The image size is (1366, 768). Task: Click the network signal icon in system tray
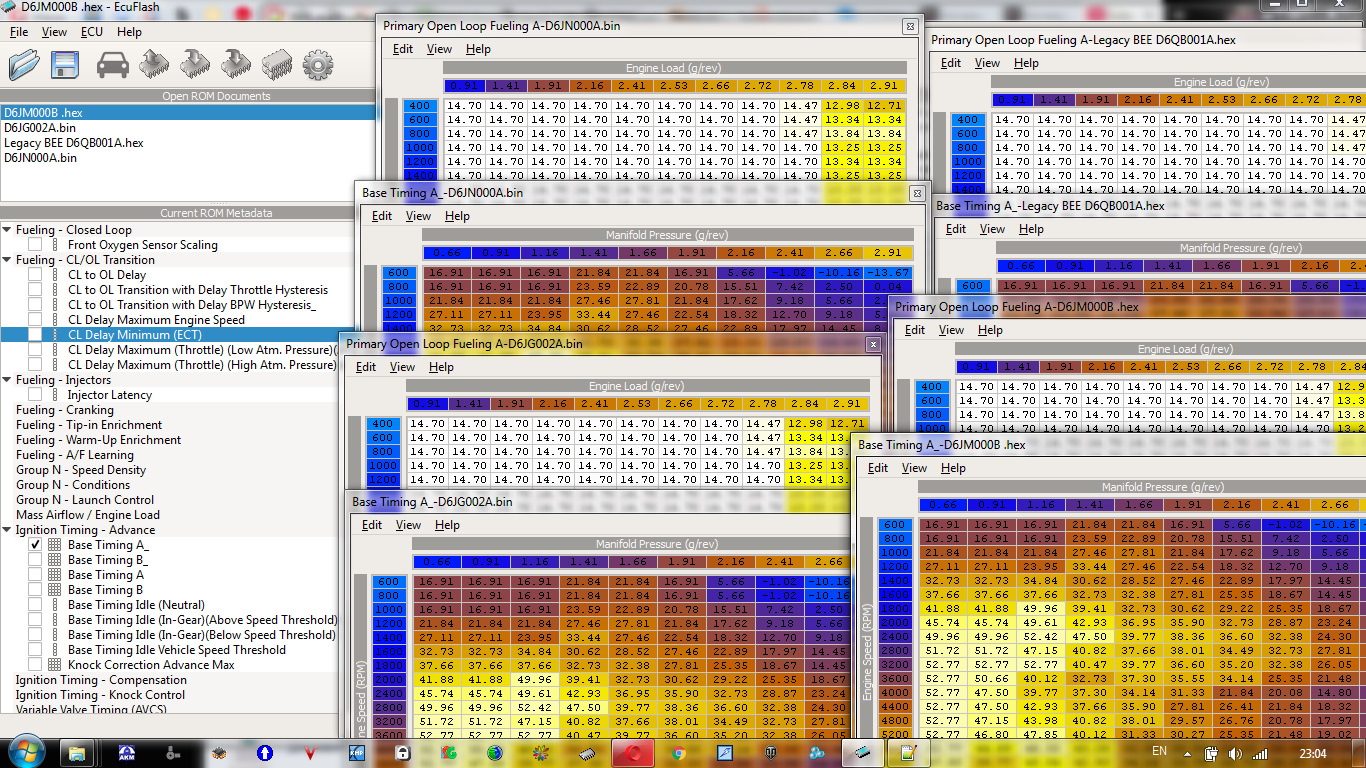pos(1260,753)
